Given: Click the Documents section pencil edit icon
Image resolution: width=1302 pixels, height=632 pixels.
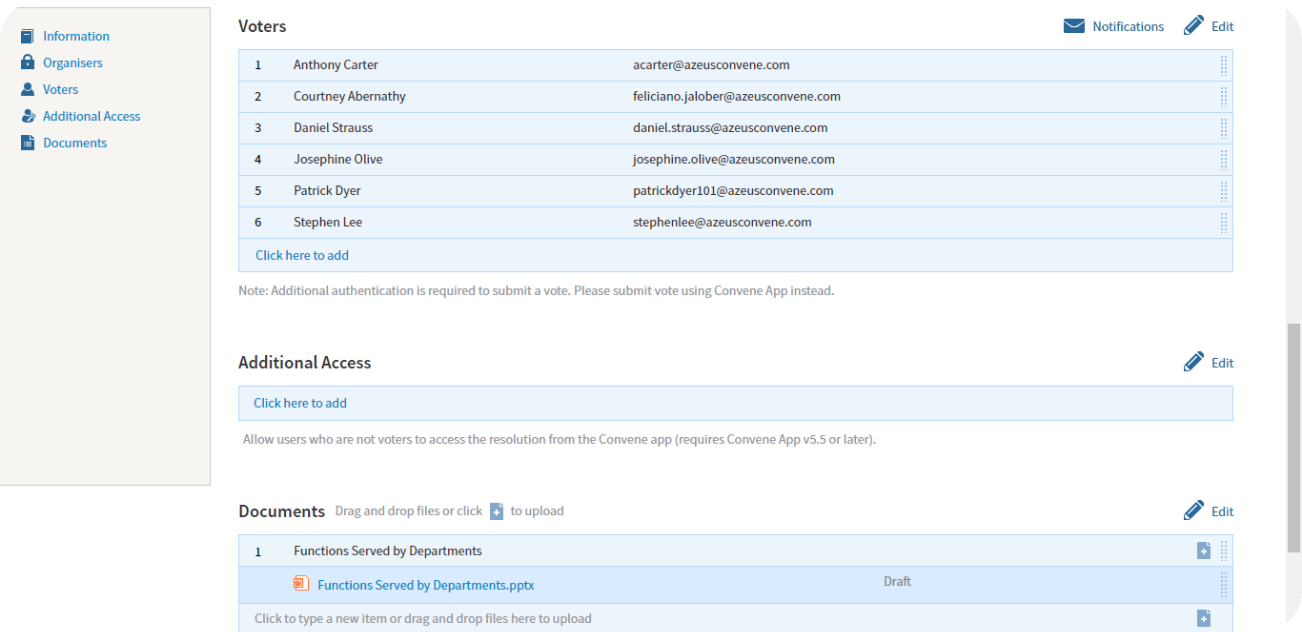Looking at the screenshot, I should click(1193, 511).
